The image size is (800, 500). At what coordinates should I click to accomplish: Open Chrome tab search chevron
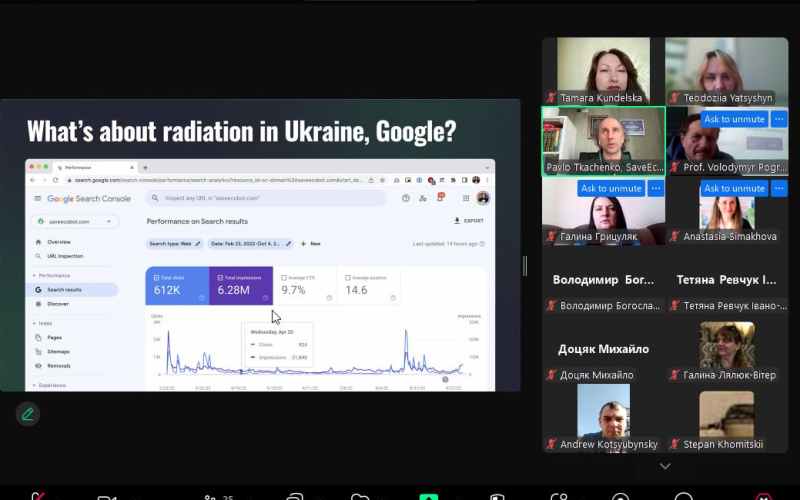[x=487, y=167]
